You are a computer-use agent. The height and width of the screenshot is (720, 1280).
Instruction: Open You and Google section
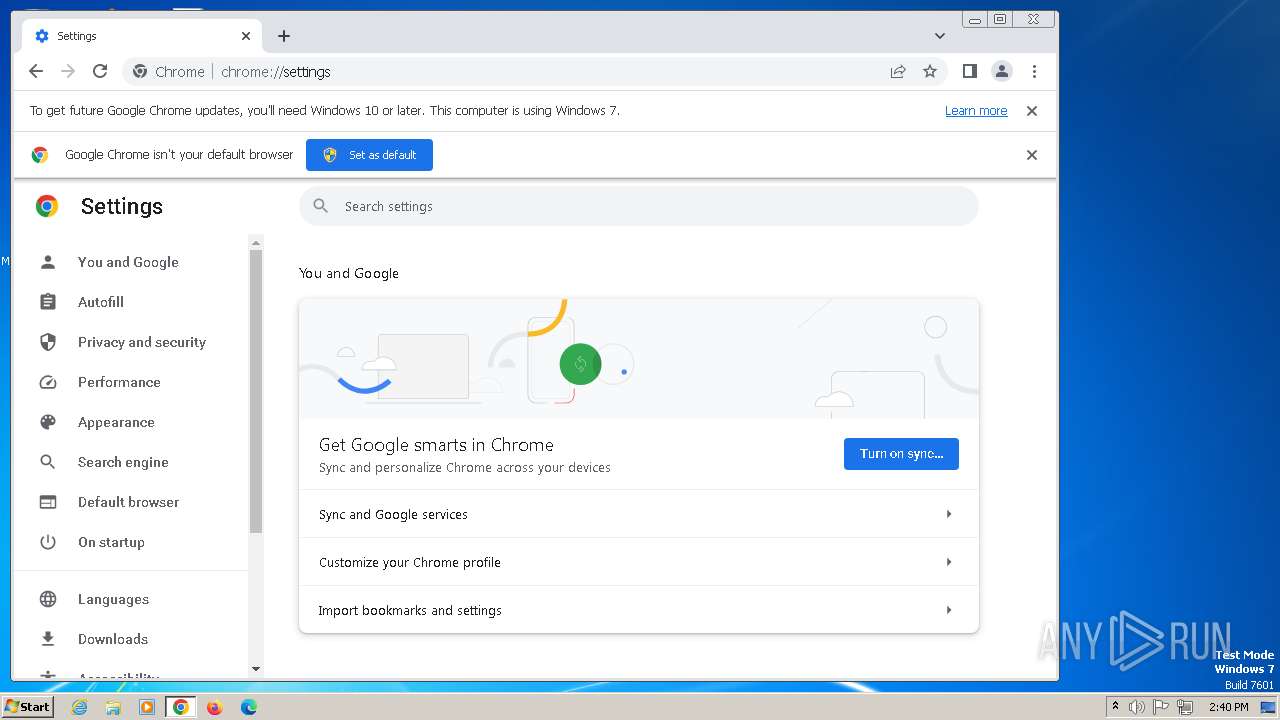[x=128, y=262]
